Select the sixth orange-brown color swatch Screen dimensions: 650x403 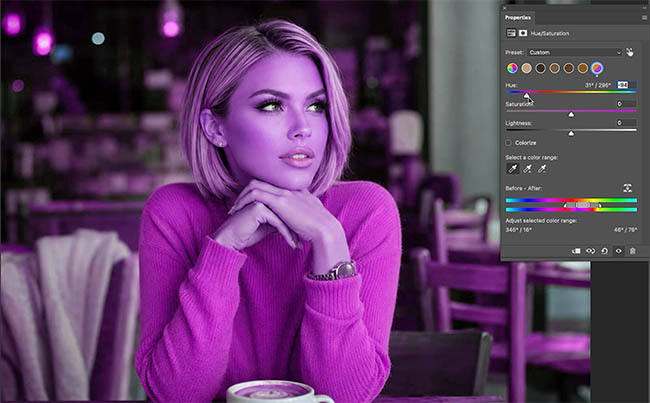coord(583,68)
